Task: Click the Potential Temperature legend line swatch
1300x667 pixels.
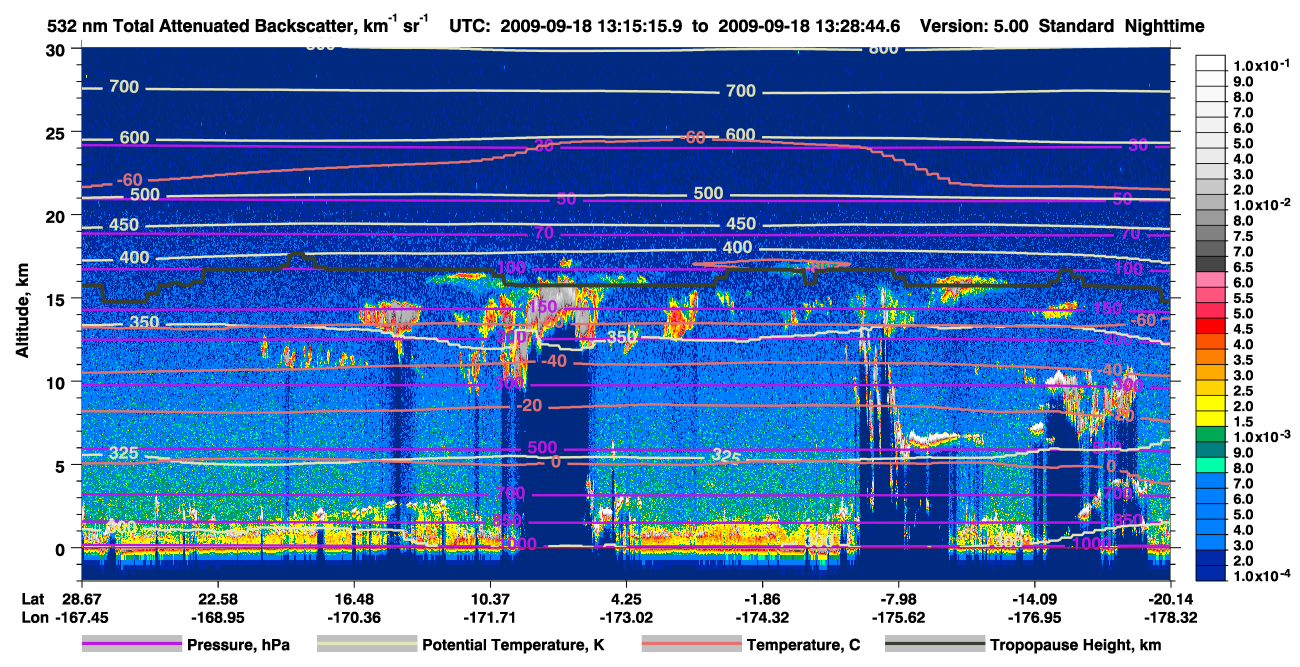Action: pos(367,645)
